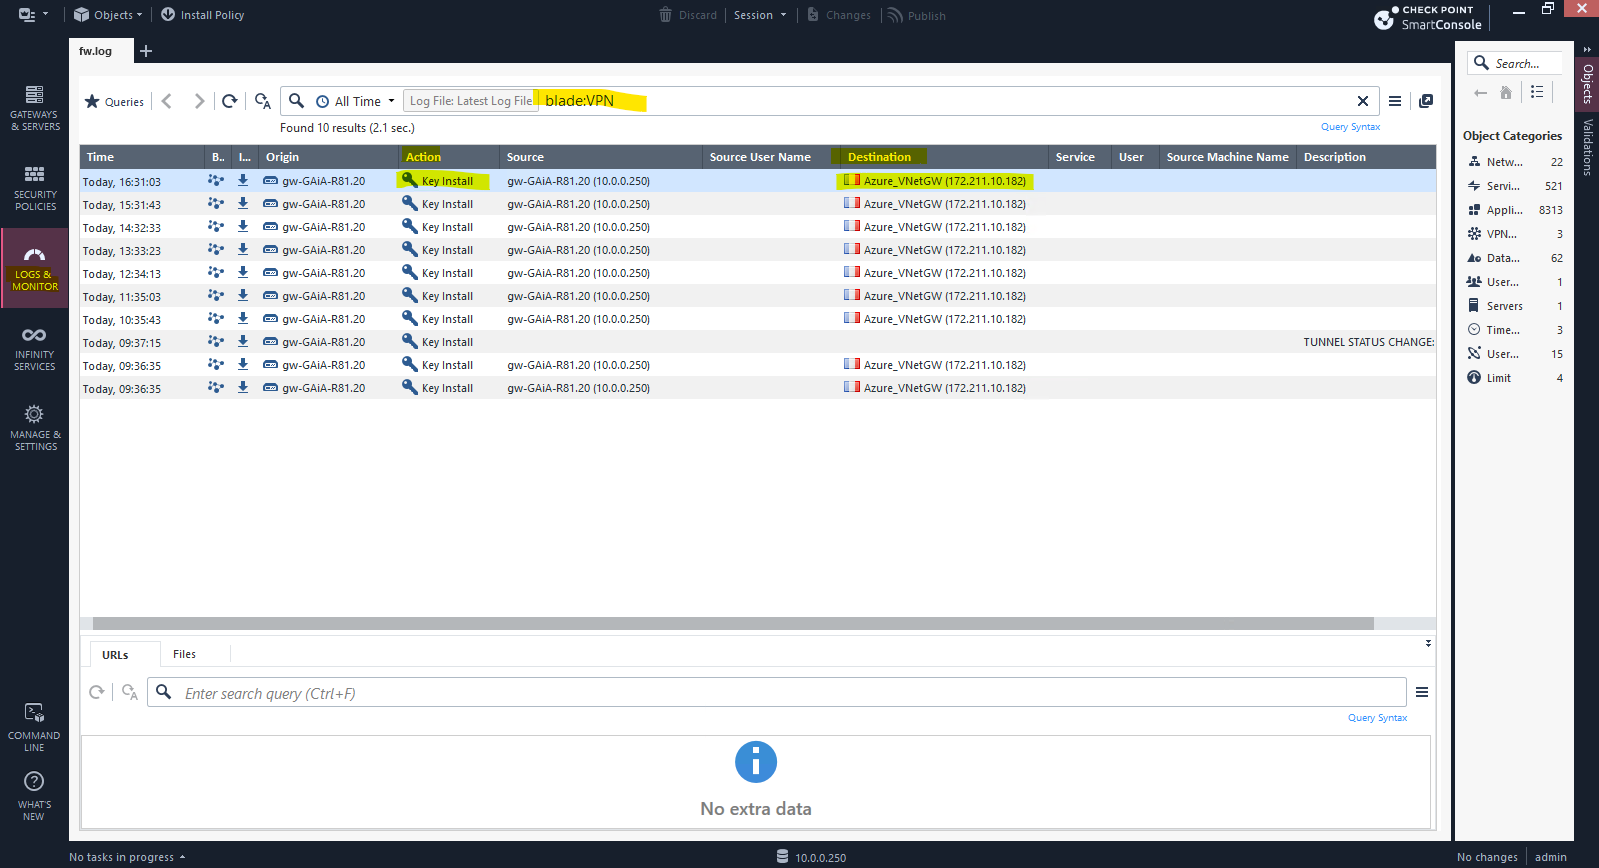The width and height of the screenshot is (1599, 868).
Task: Change the All Time range dropdown
Action: coord(356,101)
